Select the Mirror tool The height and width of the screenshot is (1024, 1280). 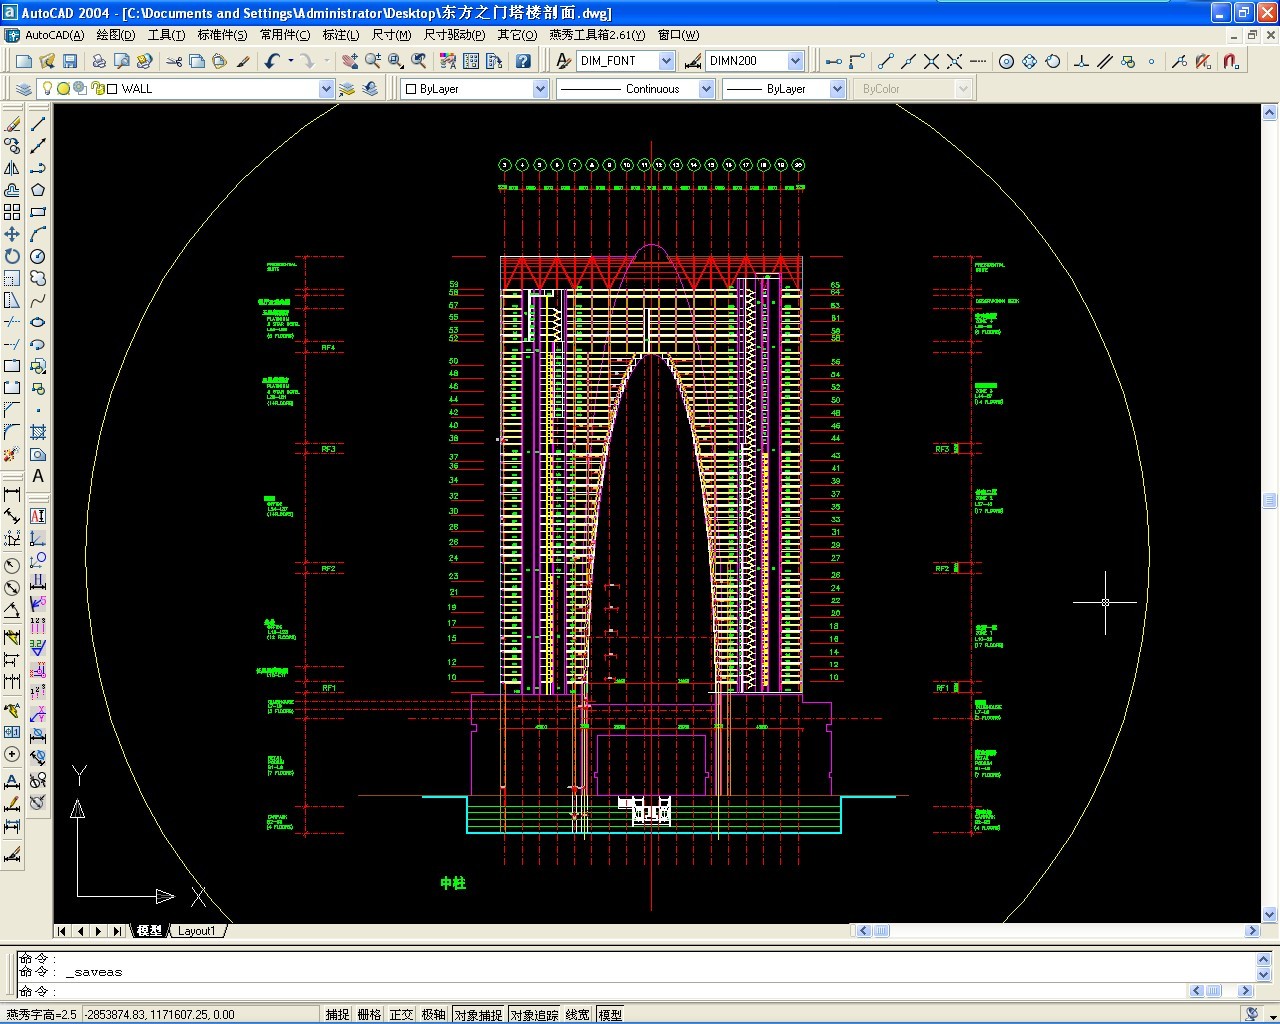point(12,168)
